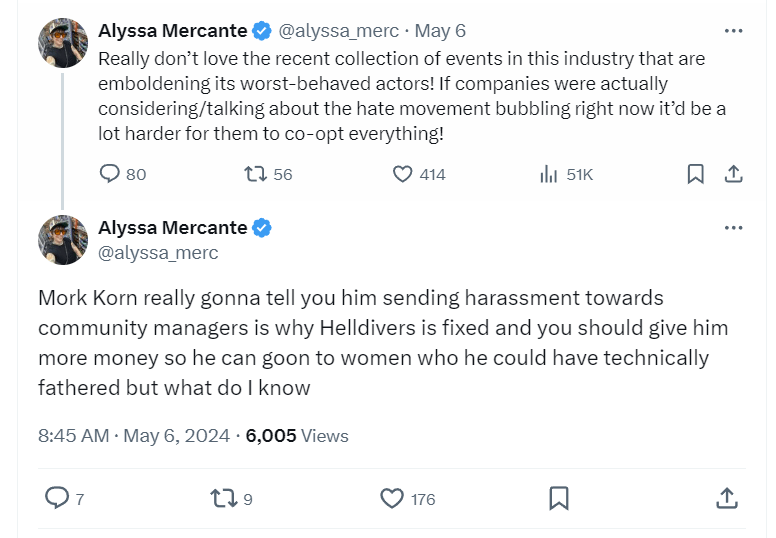Reply to the first tweet with 80 replies
The width and height of the screenshot is (776, 538).
(x=111, y=174)
